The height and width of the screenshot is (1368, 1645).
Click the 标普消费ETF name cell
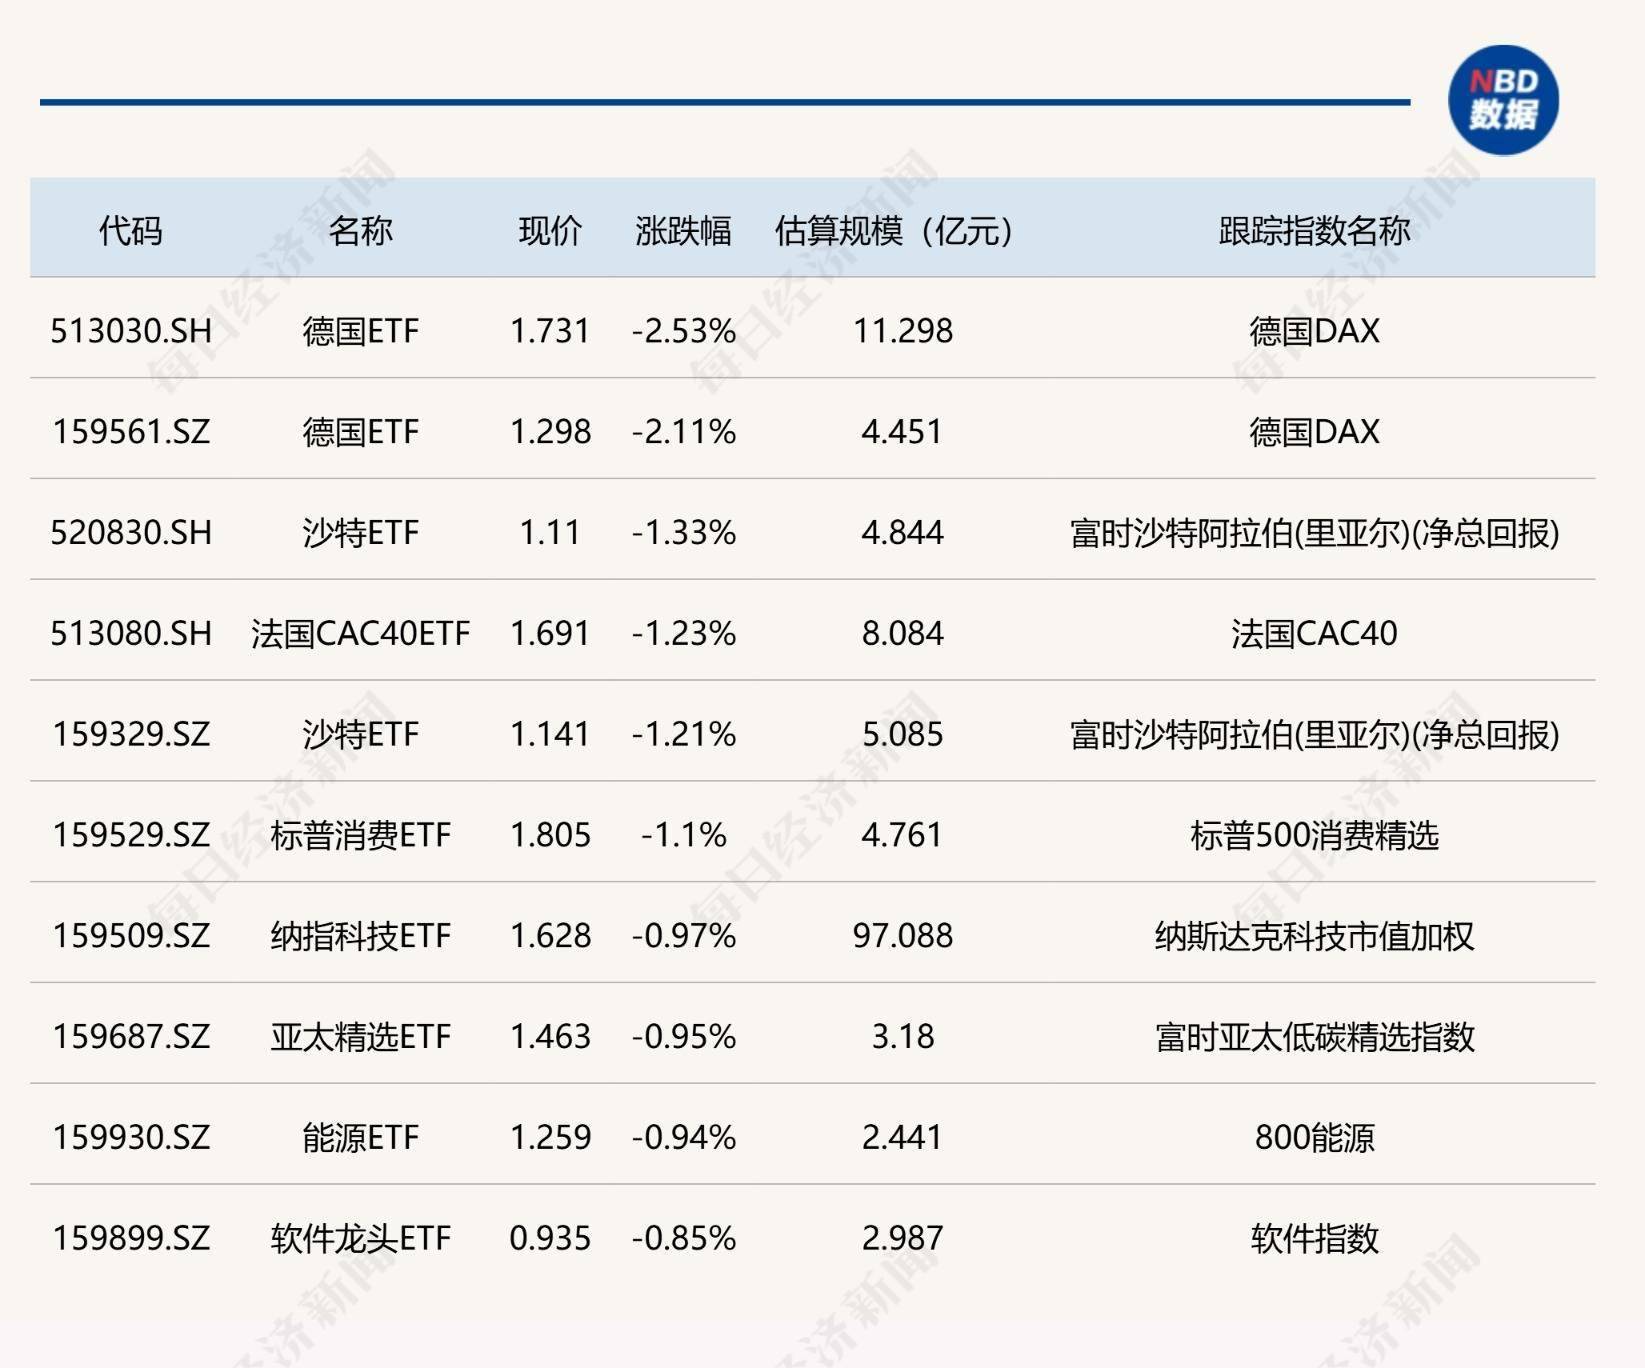point(363,834)
